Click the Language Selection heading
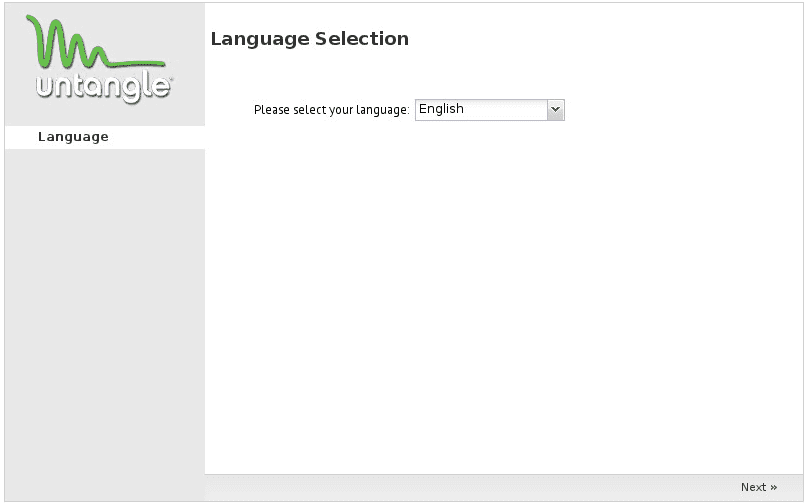This screenshot has width=804, height=503. pos(309,40)
